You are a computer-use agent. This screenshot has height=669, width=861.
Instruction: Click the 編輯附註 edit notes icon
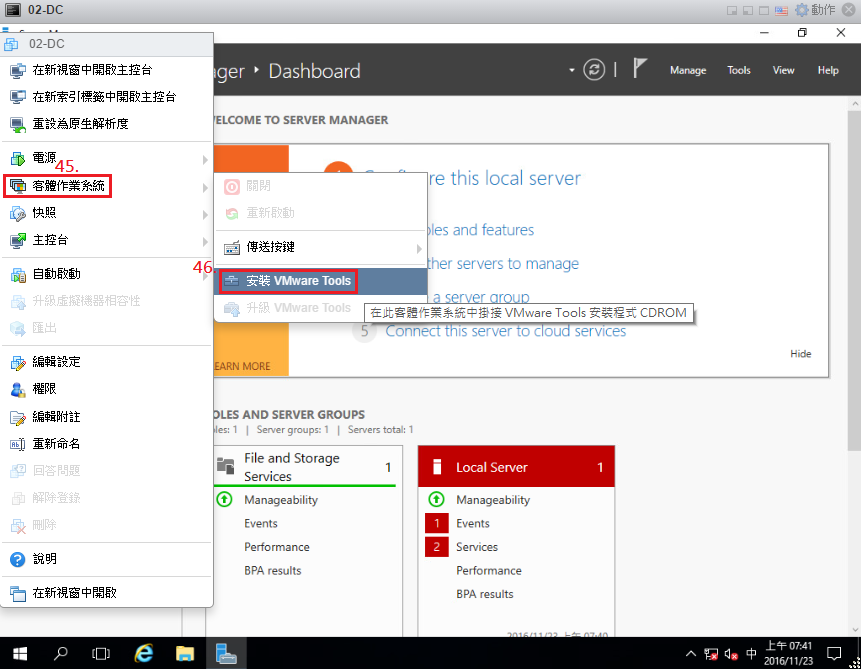(x=18, y=417)
